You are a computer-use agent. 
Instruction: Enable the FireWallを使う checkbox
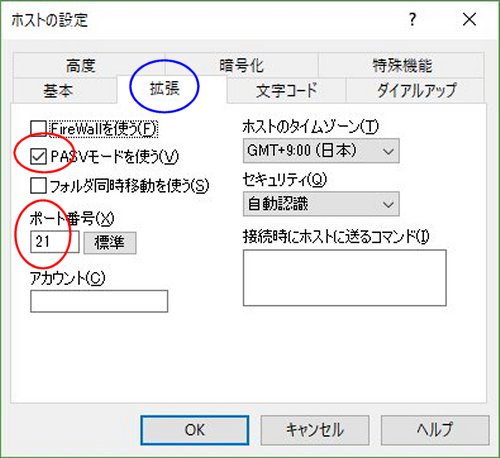(x=38, y=129)
